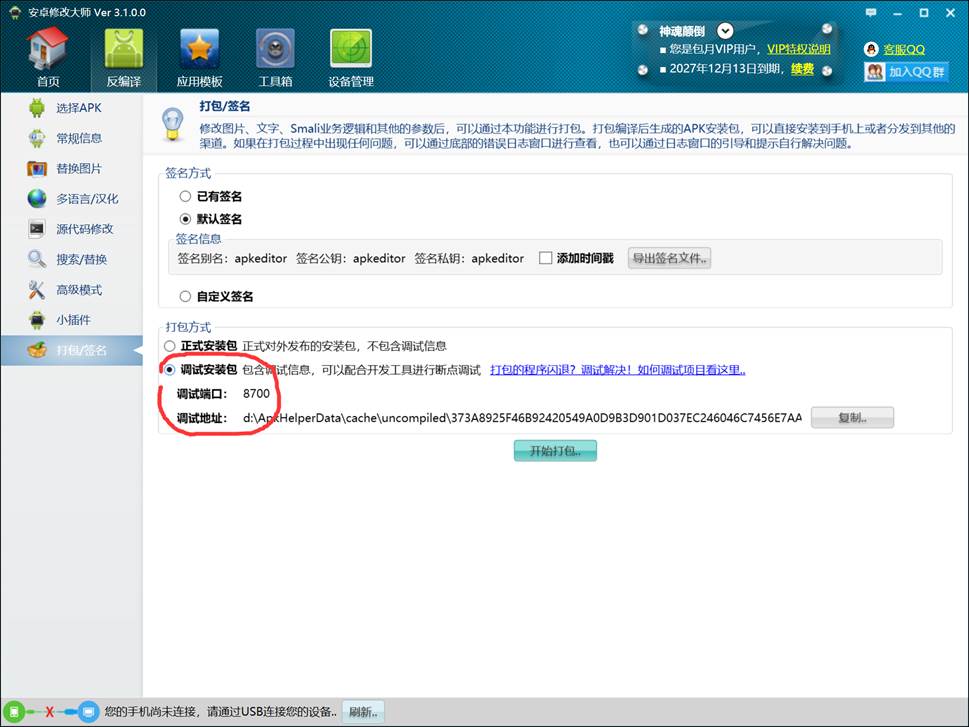Open the 工具箱 toolbox icon

coord(275,48)
